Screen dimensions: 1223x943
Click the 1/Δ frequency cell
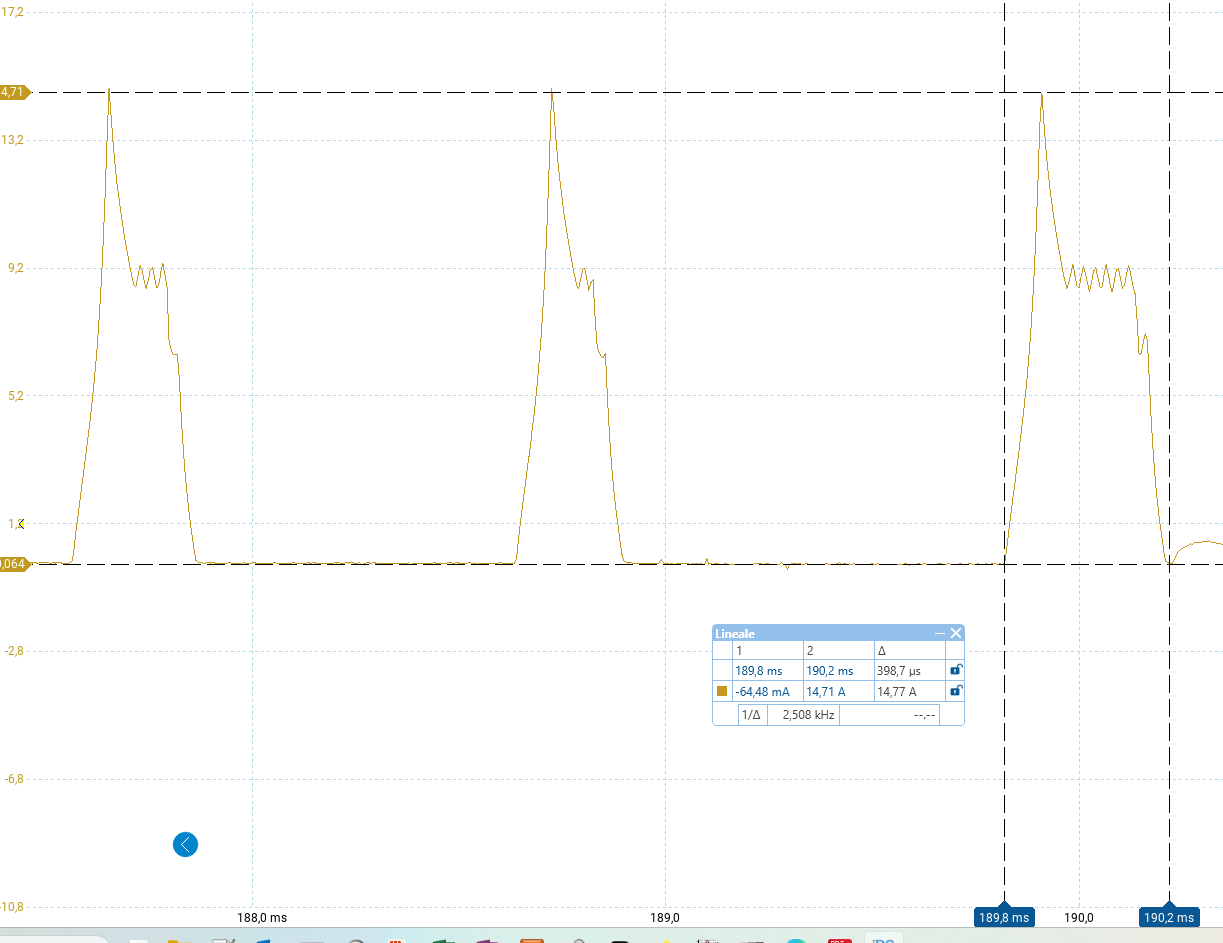751,715
